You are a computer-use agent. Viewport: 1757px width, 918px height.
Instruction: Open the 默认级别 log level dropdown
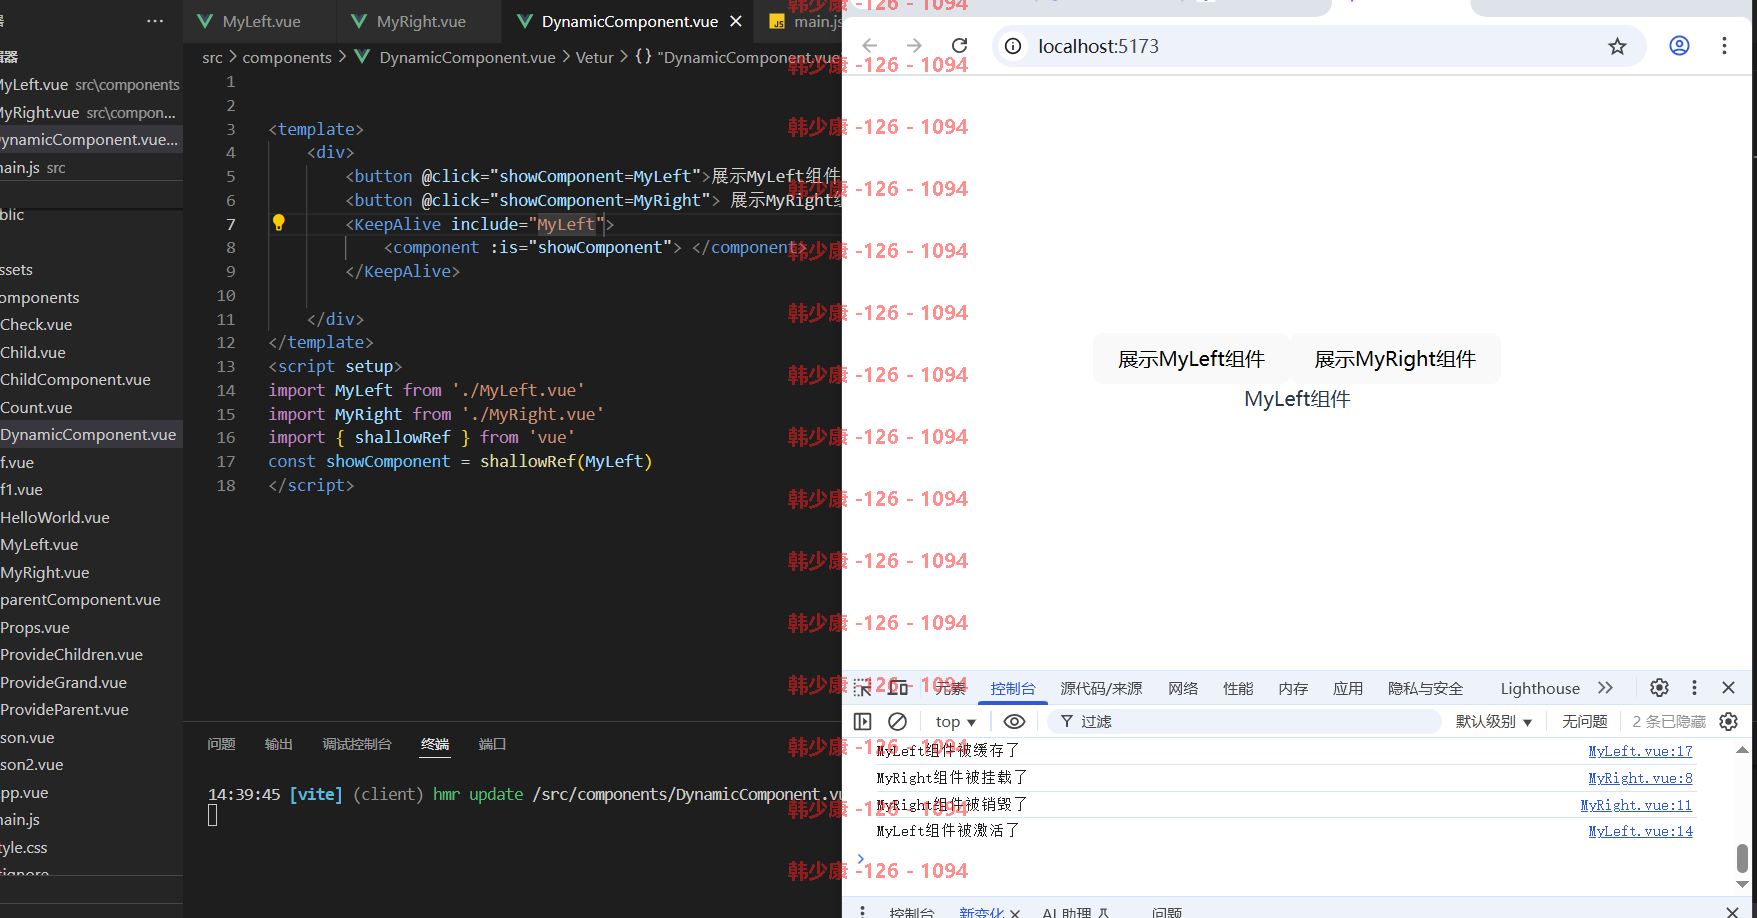[1493, 721]
